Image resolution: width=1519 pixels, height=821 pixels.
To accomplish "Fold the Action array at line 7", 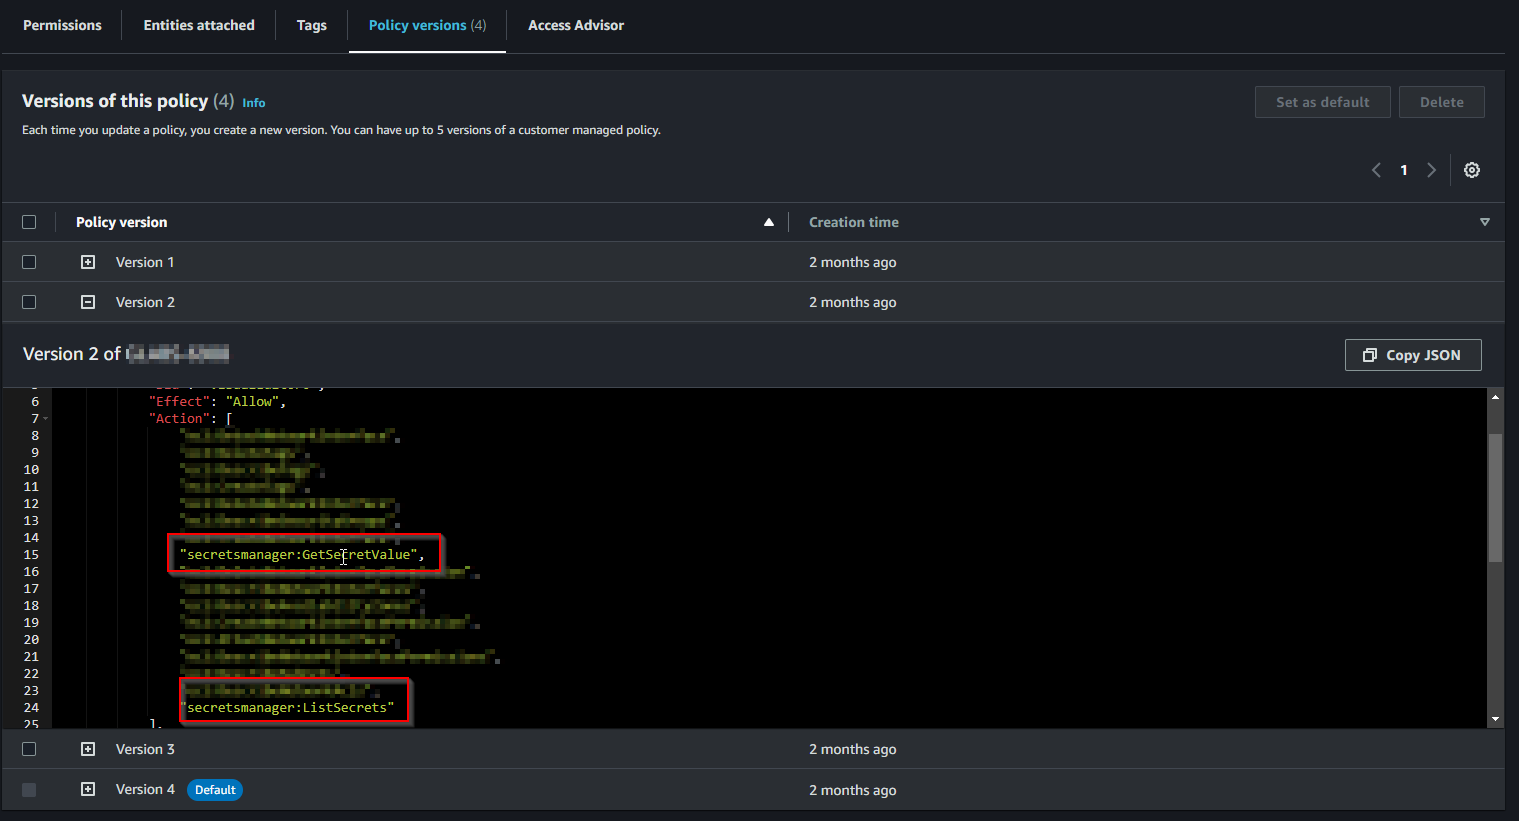I will pyautogui.click(x=46, y=419).
